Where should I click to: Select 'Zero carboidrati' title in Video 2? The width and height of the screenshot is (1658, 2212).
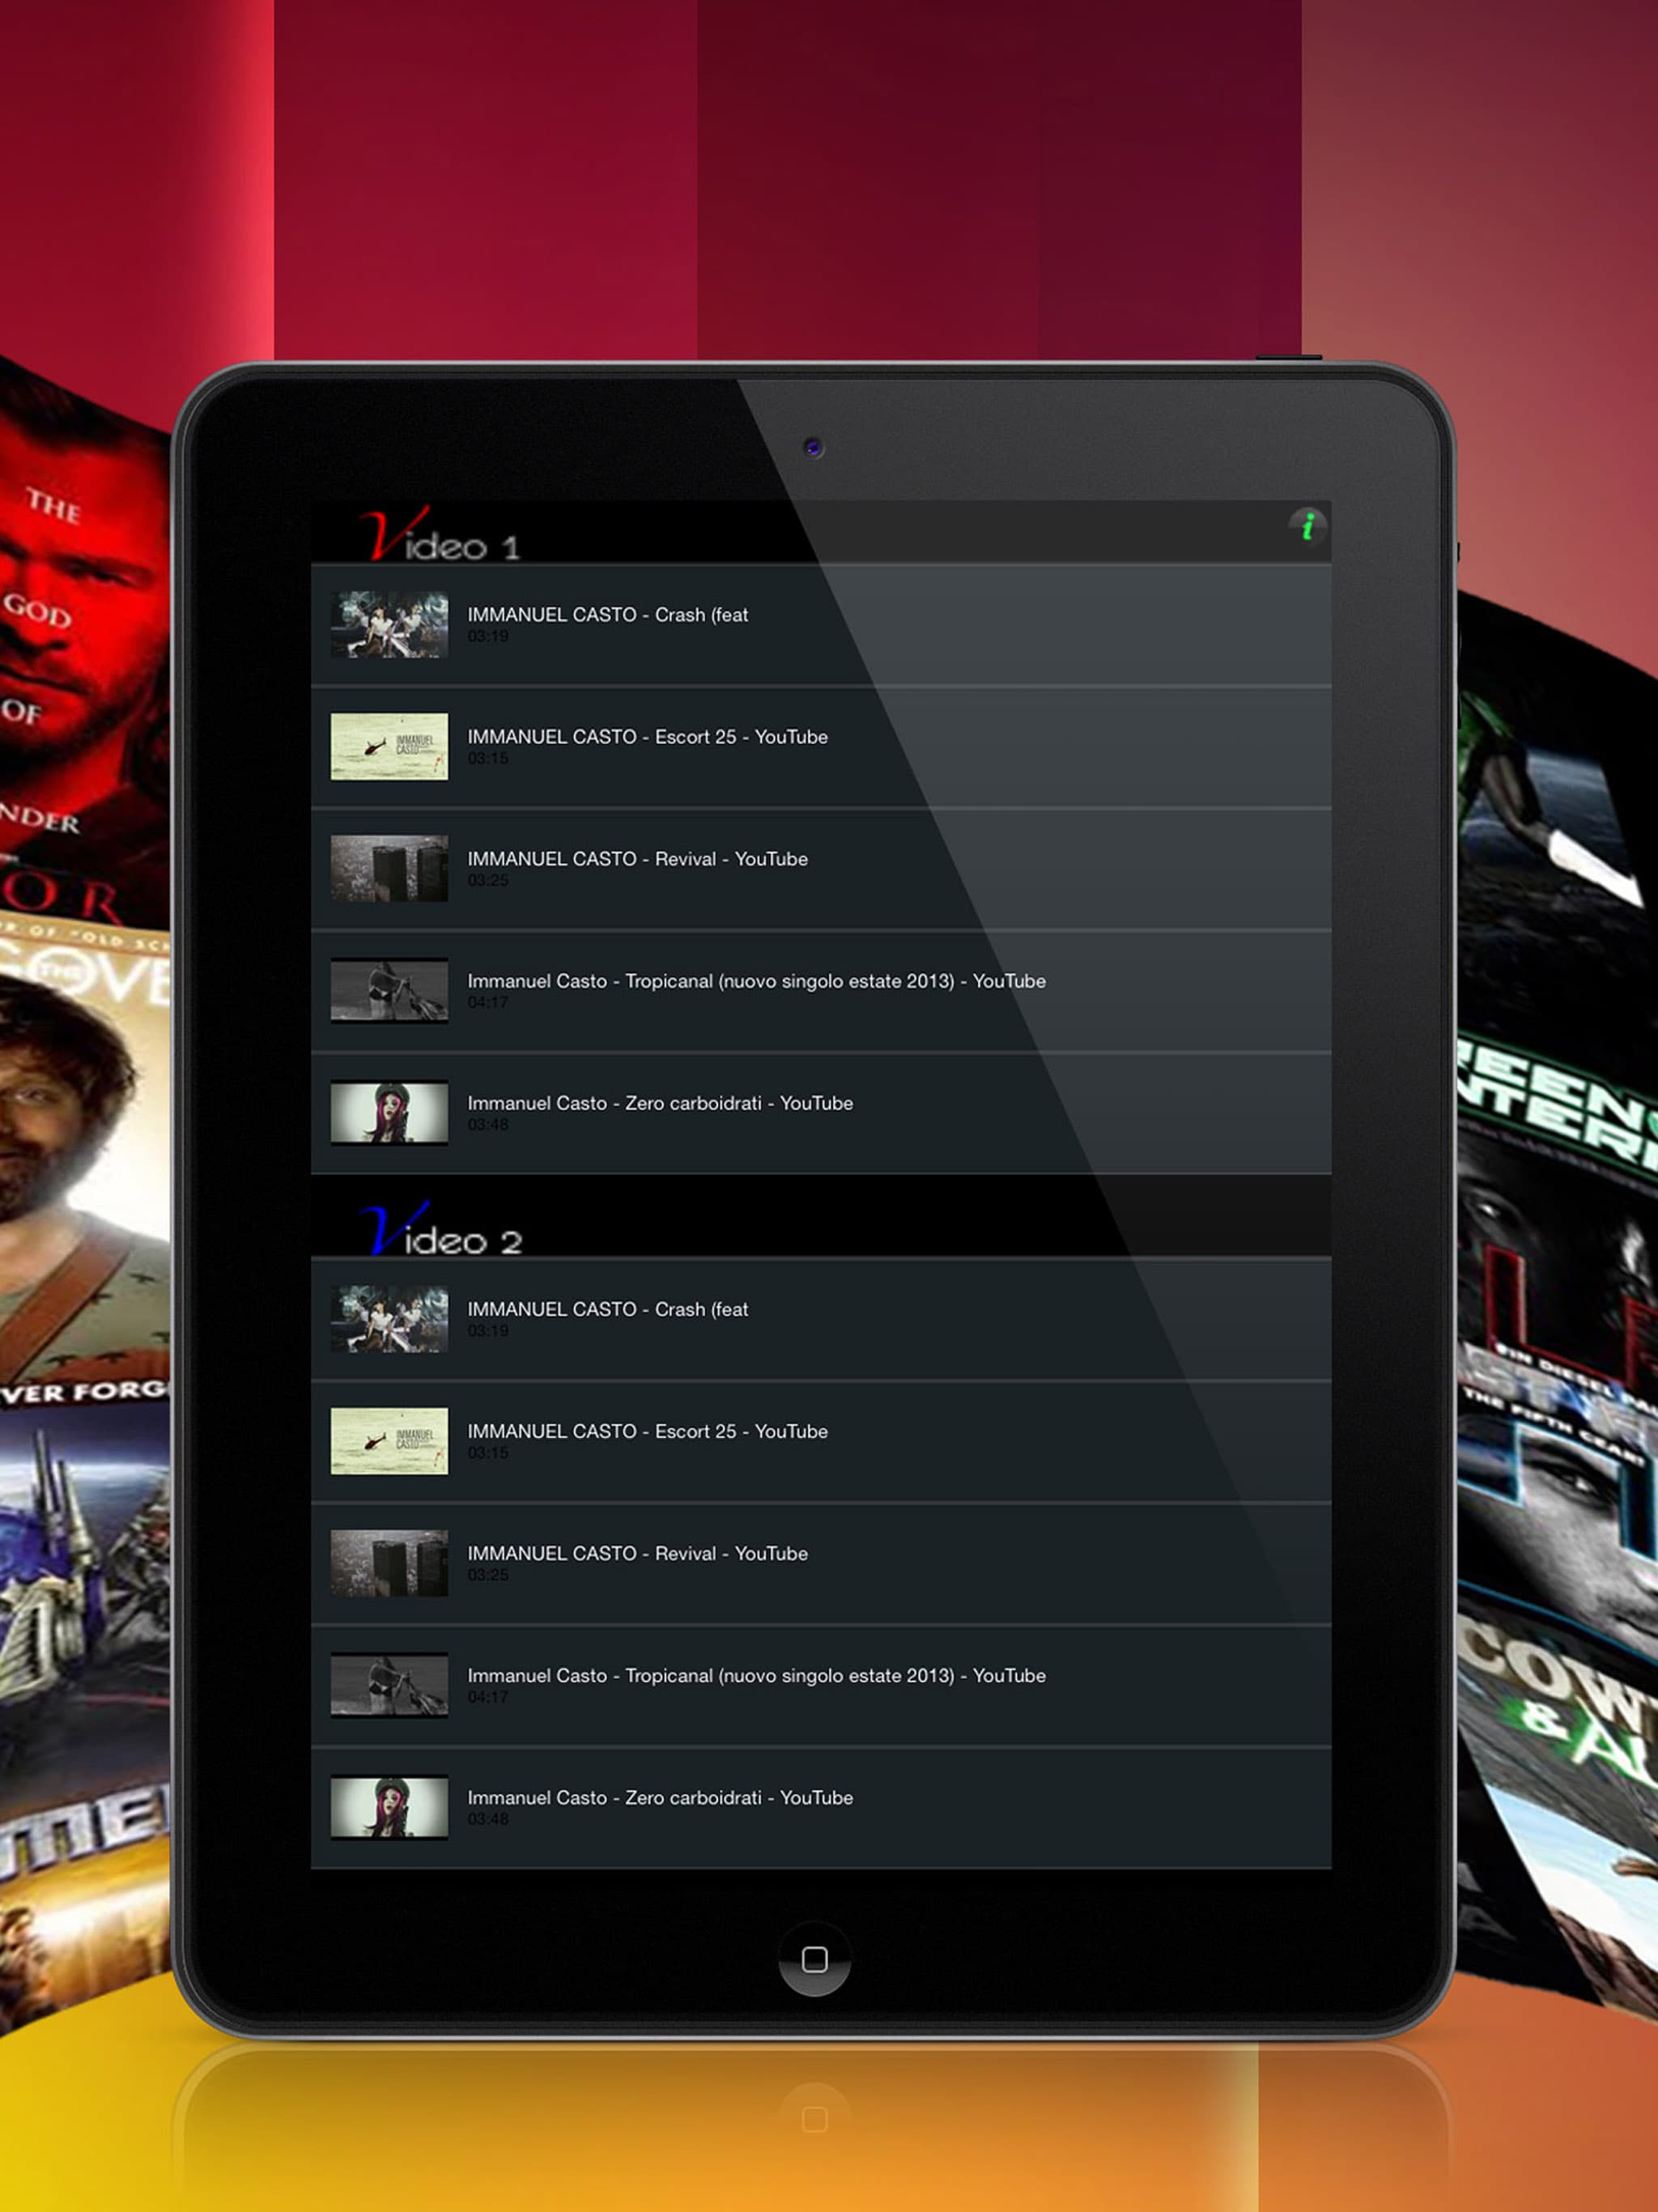point(660,1798)
